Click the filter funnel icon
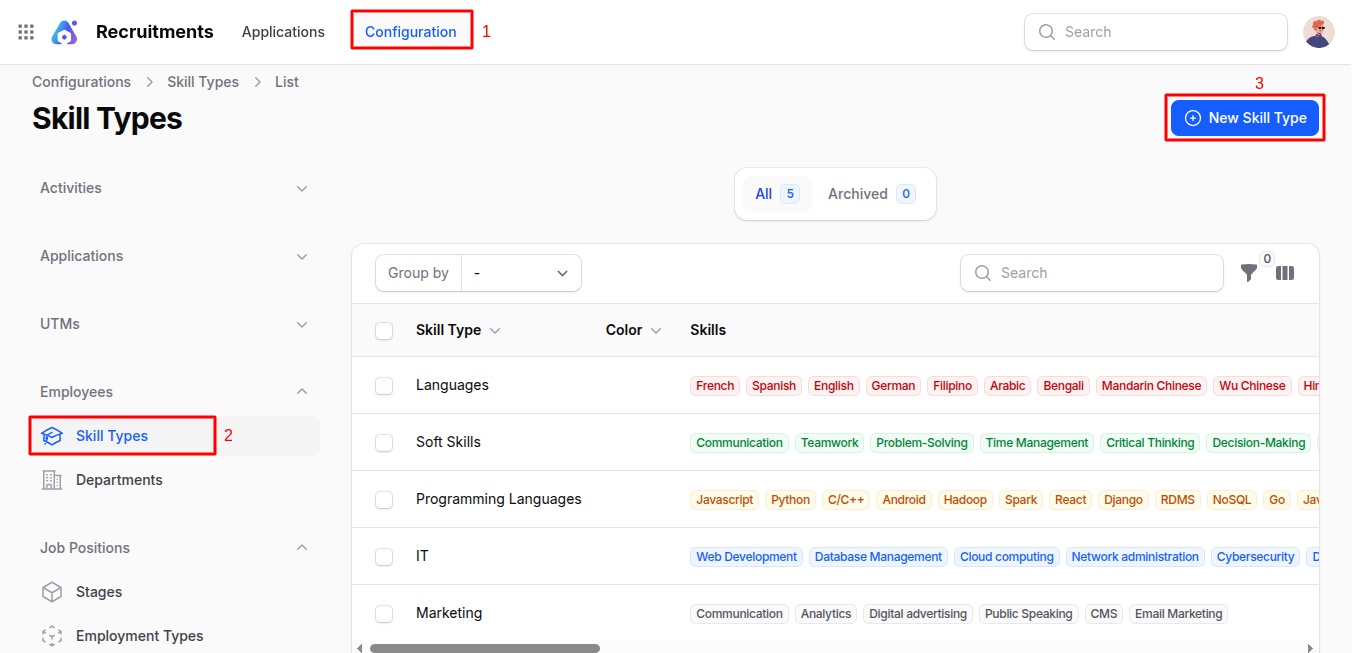The image size is (1352, 653). click(x=1248, y=273)
